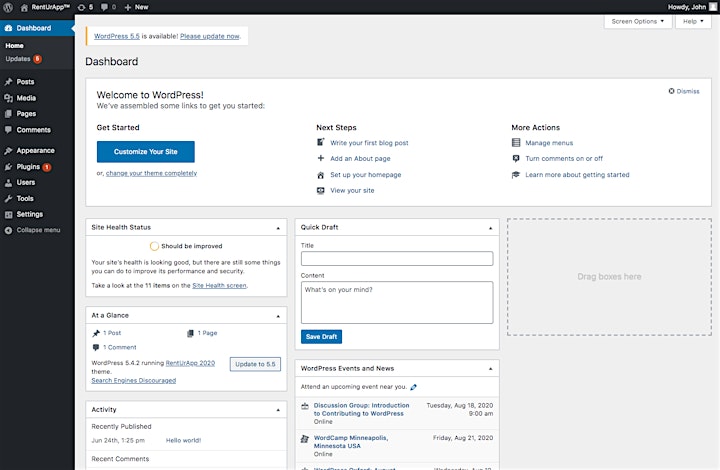Click the Dashboard gauge icon in the sidebar

click(8, 28)
